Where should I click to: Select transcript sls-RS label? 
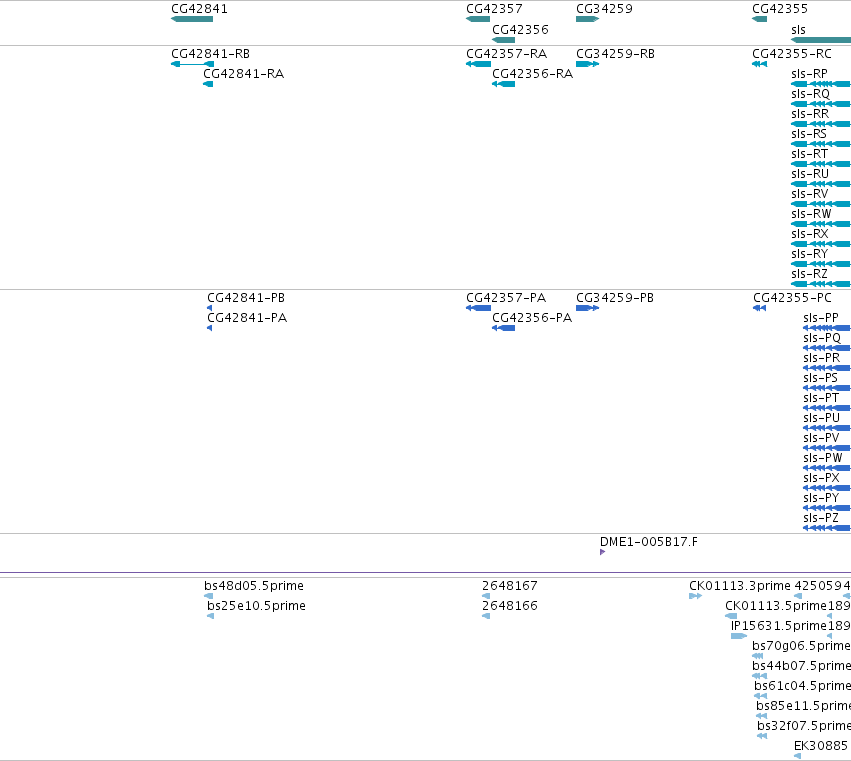(809, 134)
